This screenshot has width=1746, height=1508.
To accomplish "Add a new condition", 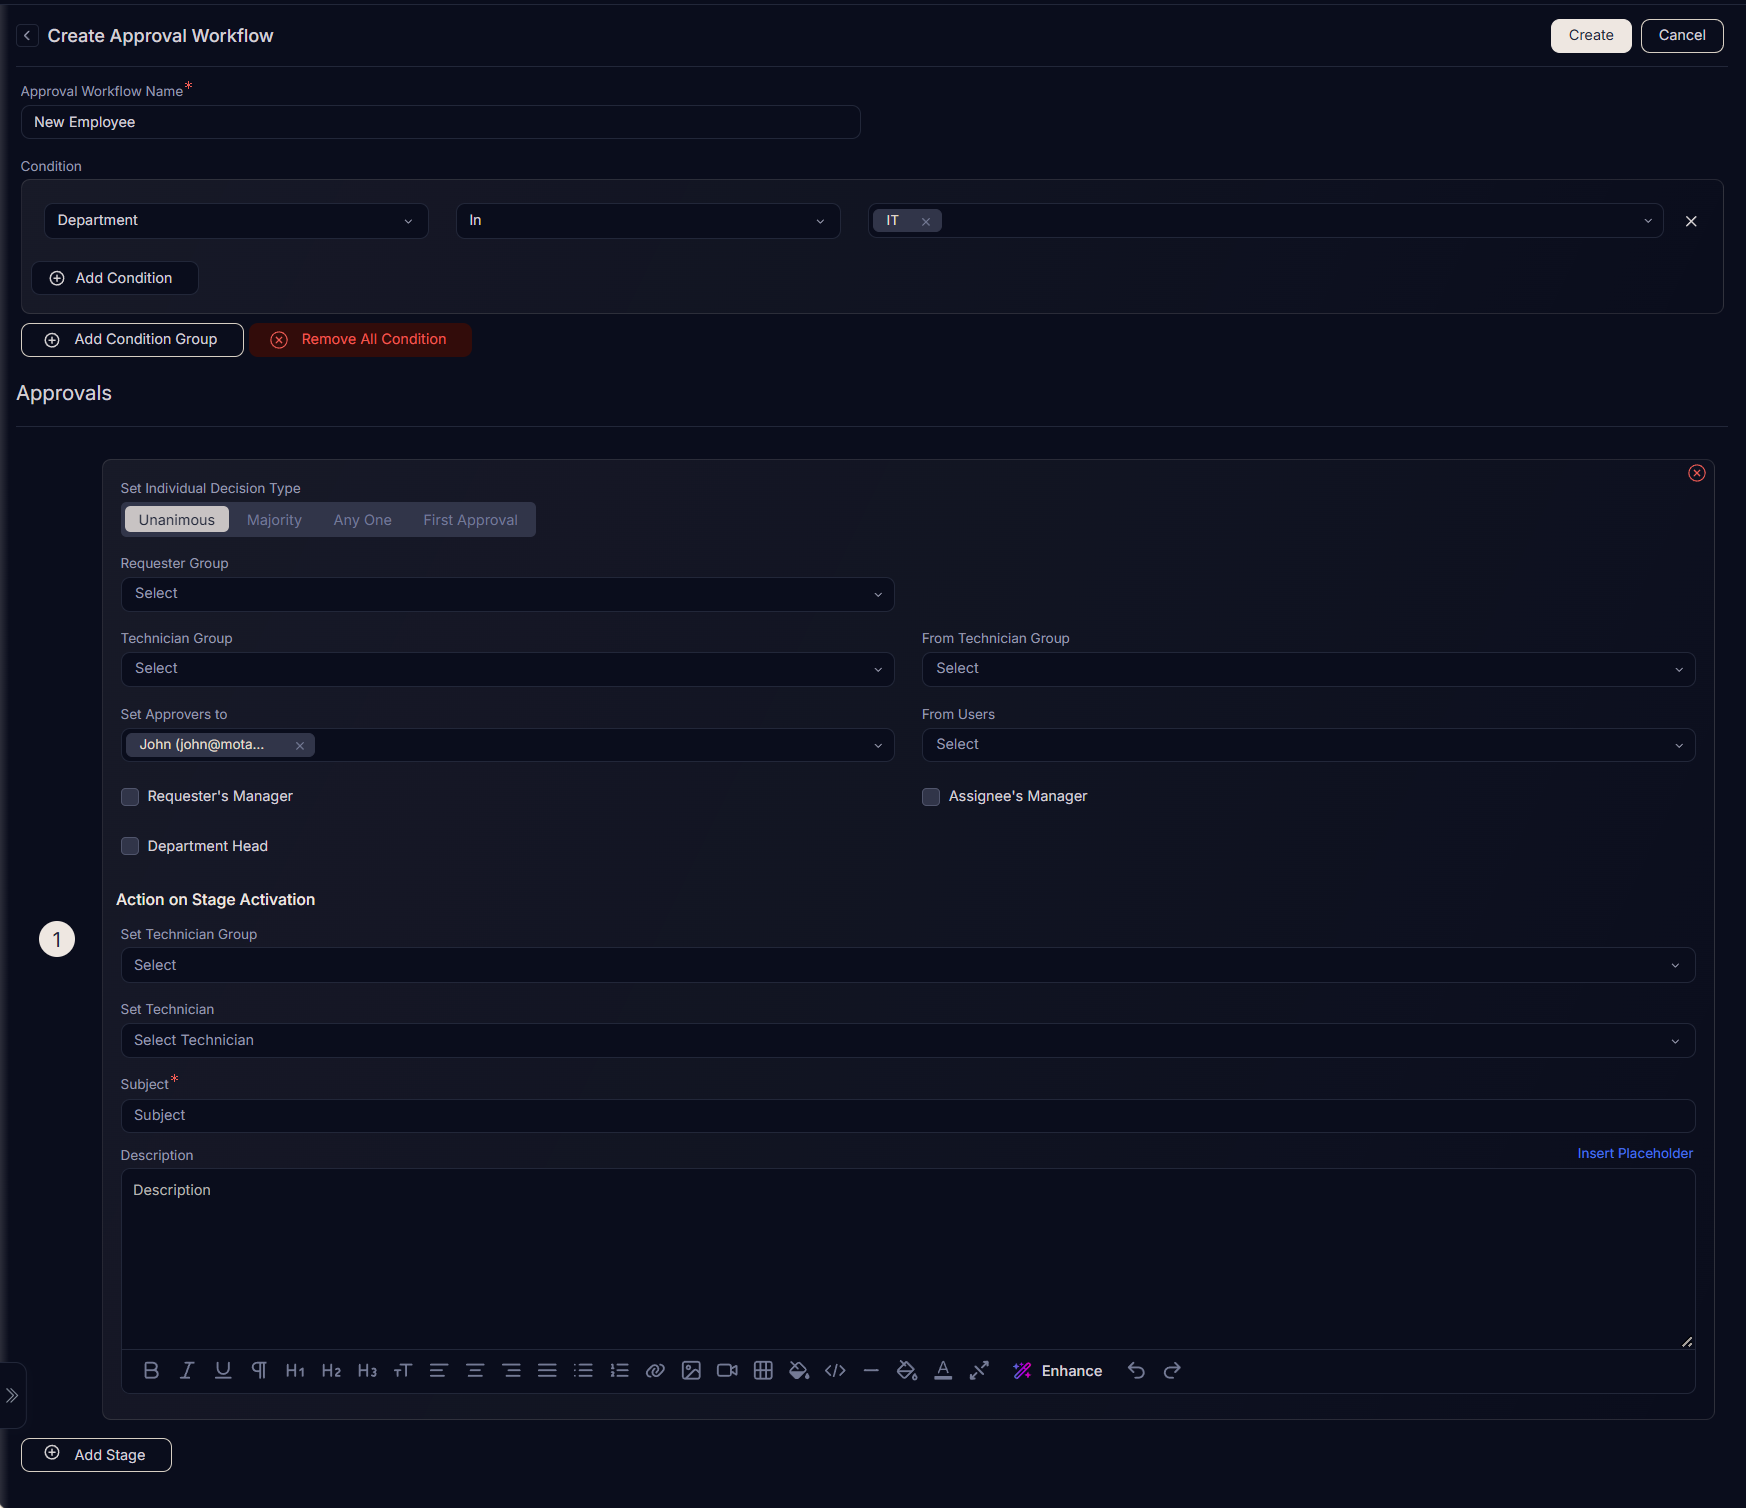I will pos(115,278).
